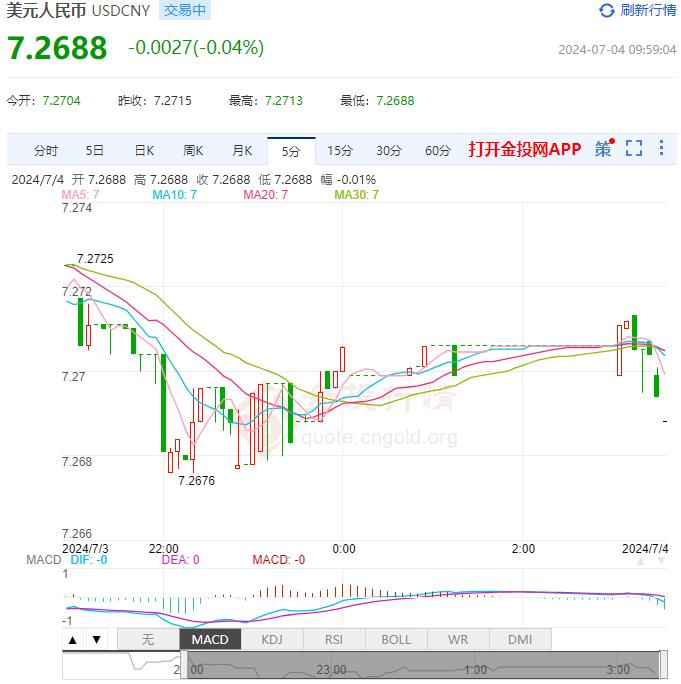The image size is (681, 684).
Task: Select the MACD indicator button
Action: coord(210,640)
